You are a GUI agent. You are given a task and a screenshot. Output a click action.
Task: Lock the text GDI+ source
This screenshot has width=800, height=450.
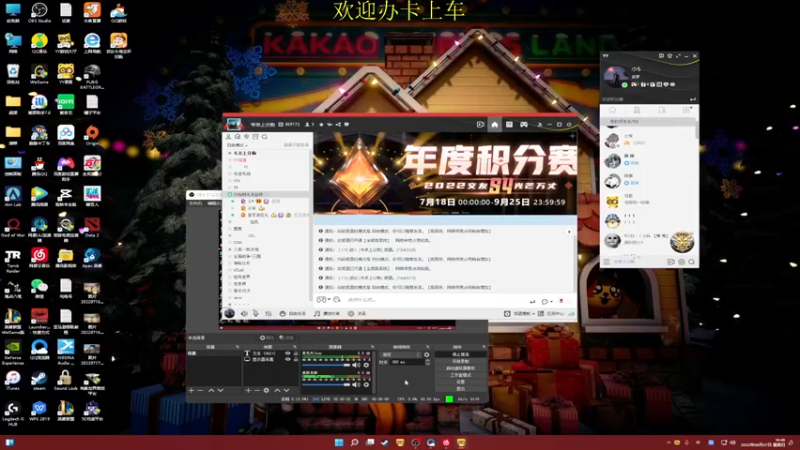click(295, 353)
